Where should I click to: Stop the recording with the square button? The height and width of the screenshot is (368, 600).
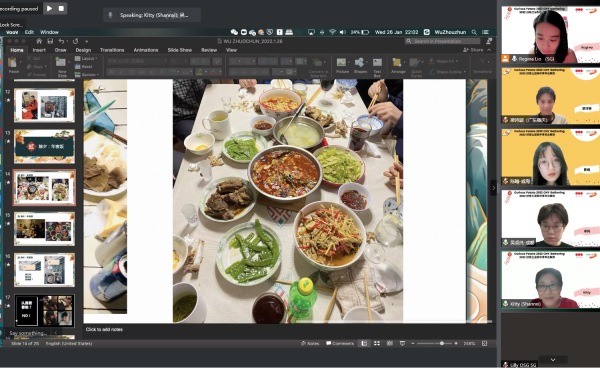(61, 8)
